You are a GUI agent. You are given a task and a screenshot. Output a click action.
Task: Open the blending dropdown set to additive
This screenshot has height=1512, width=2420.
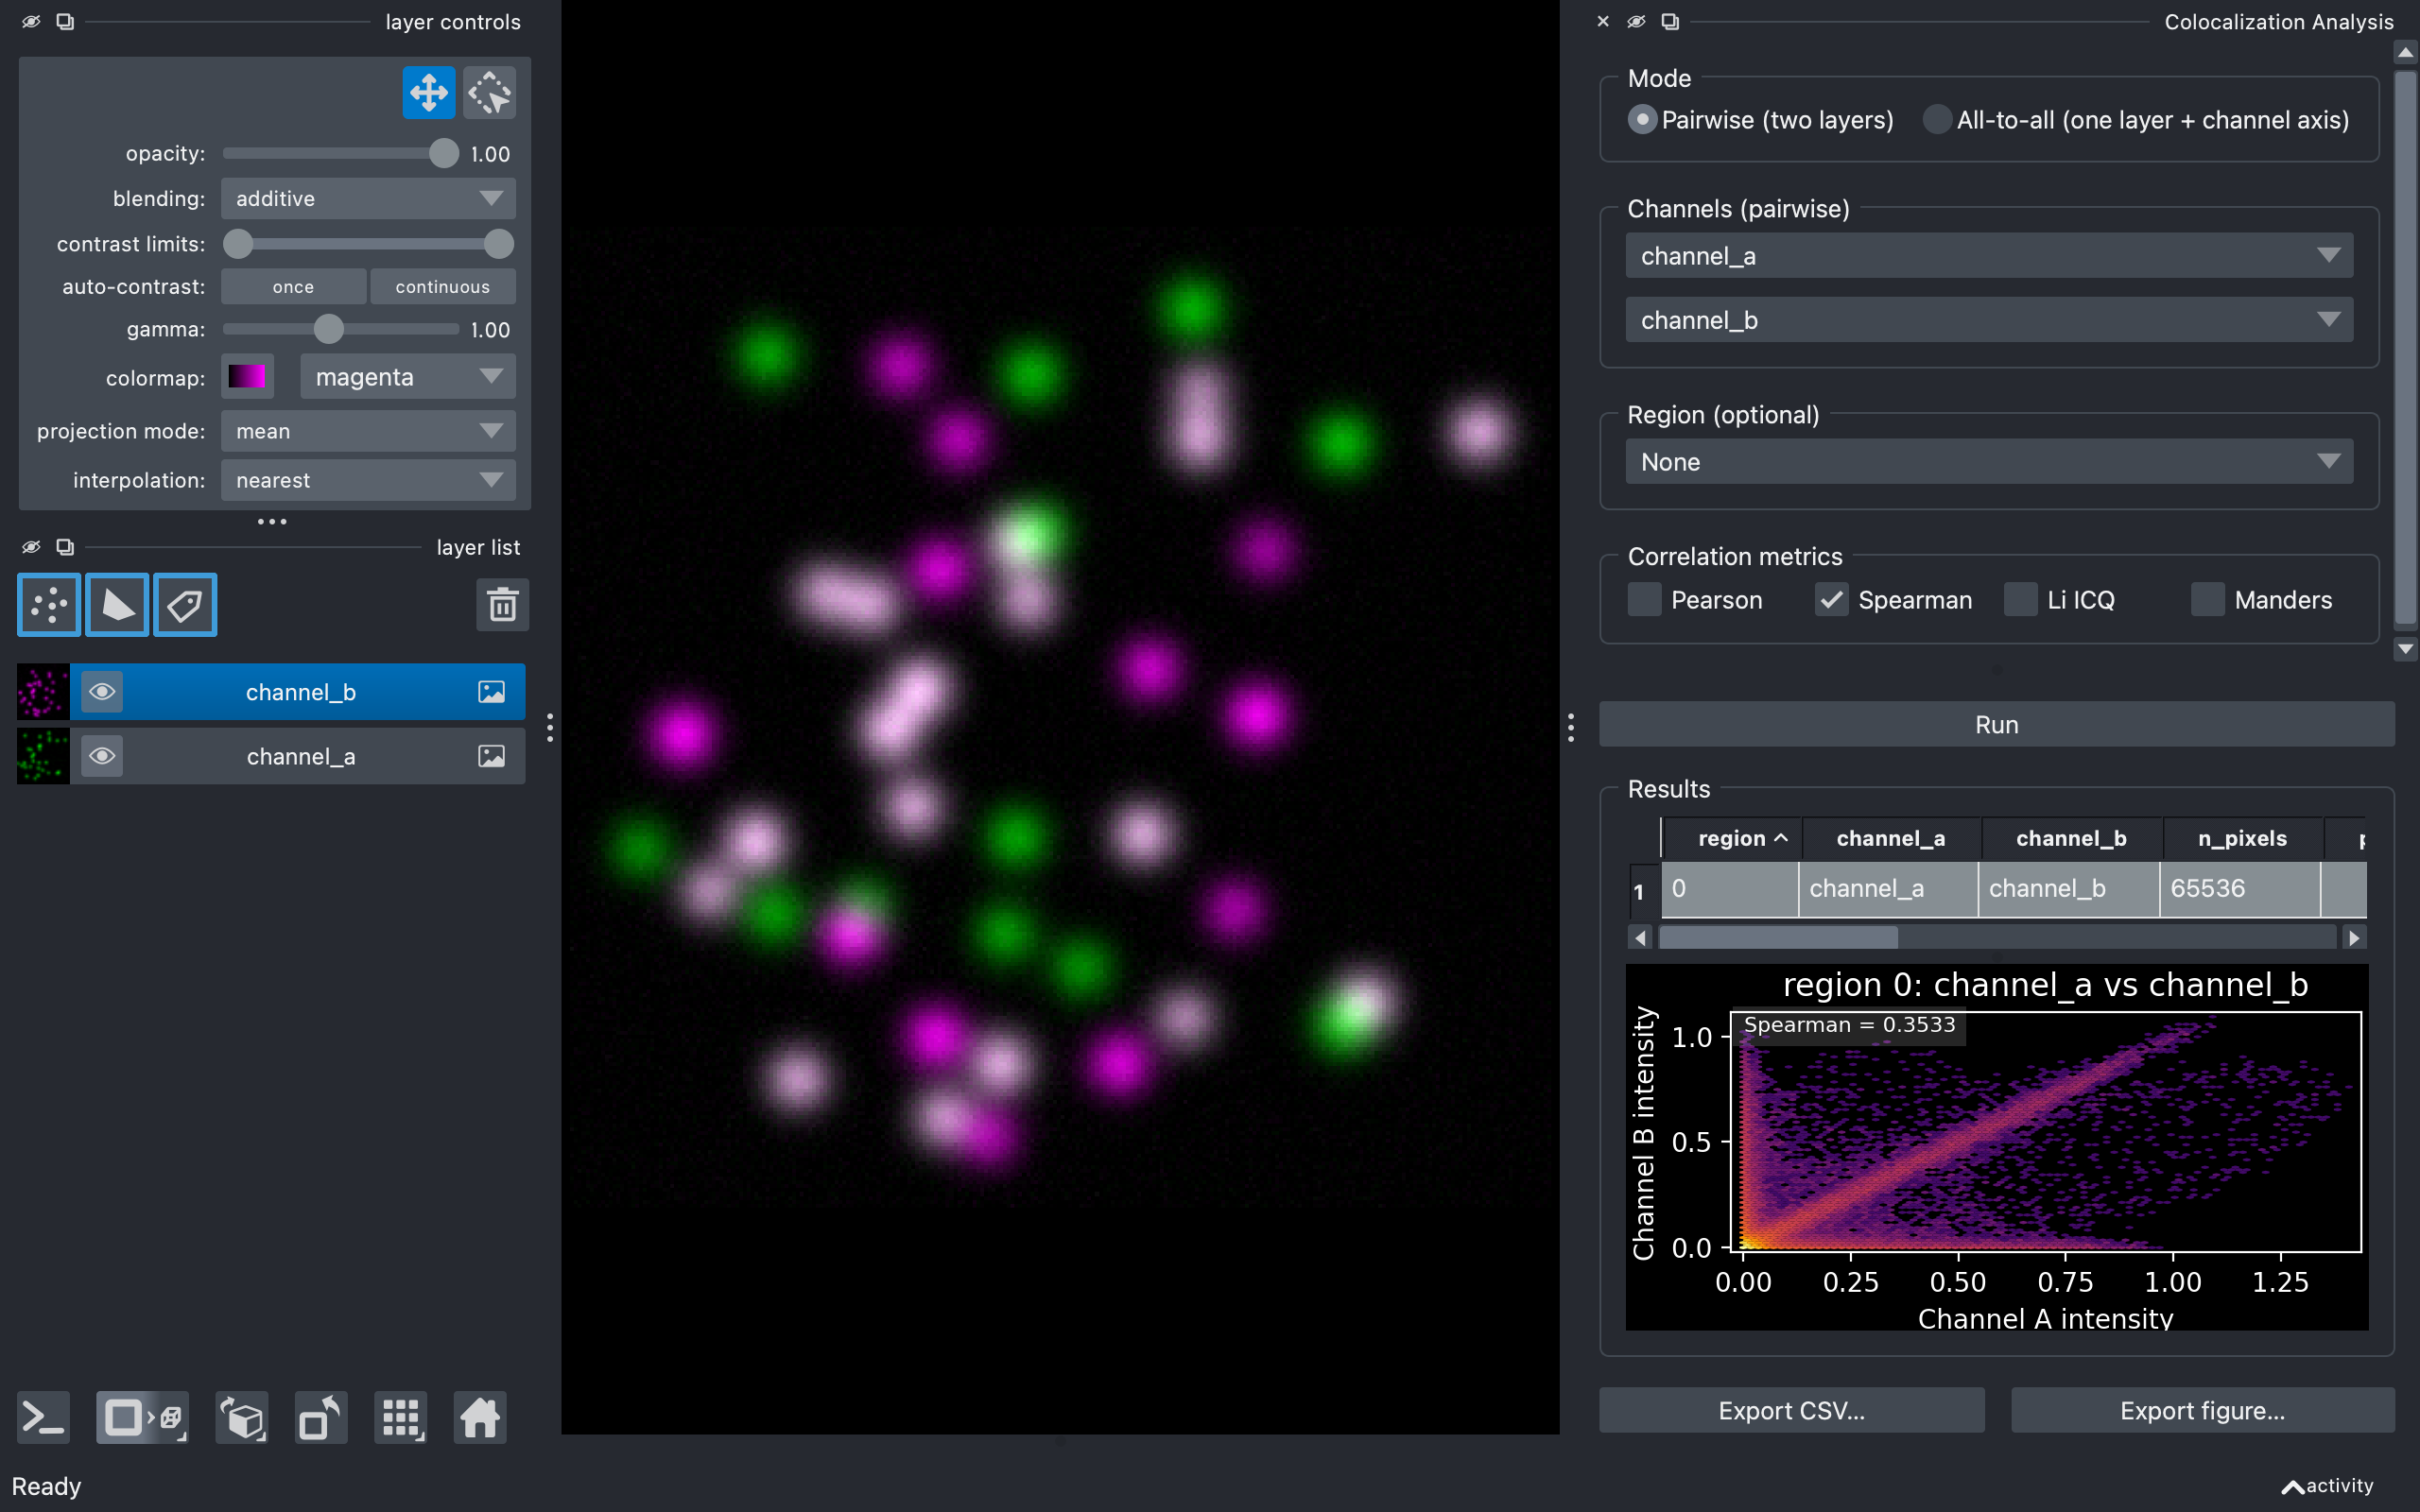pyautogui.click(x=368, y=198)
